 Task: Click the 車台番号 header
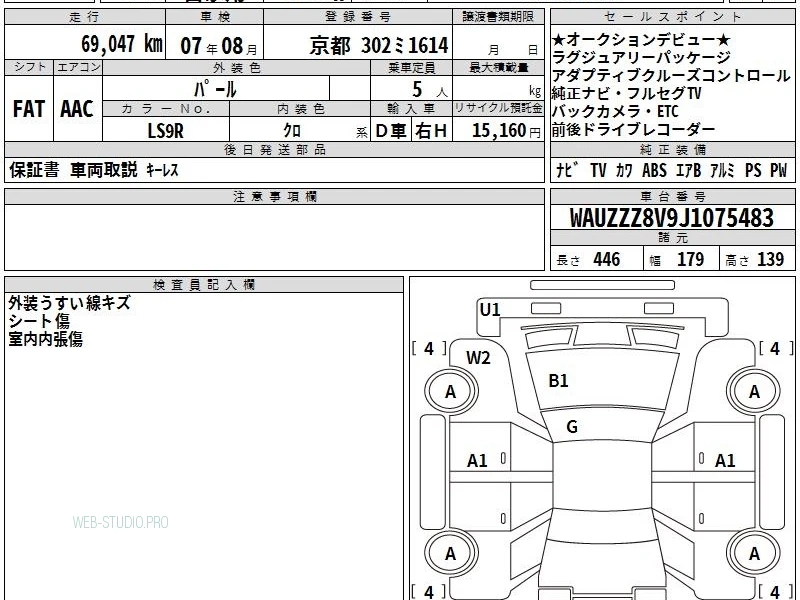672,196
